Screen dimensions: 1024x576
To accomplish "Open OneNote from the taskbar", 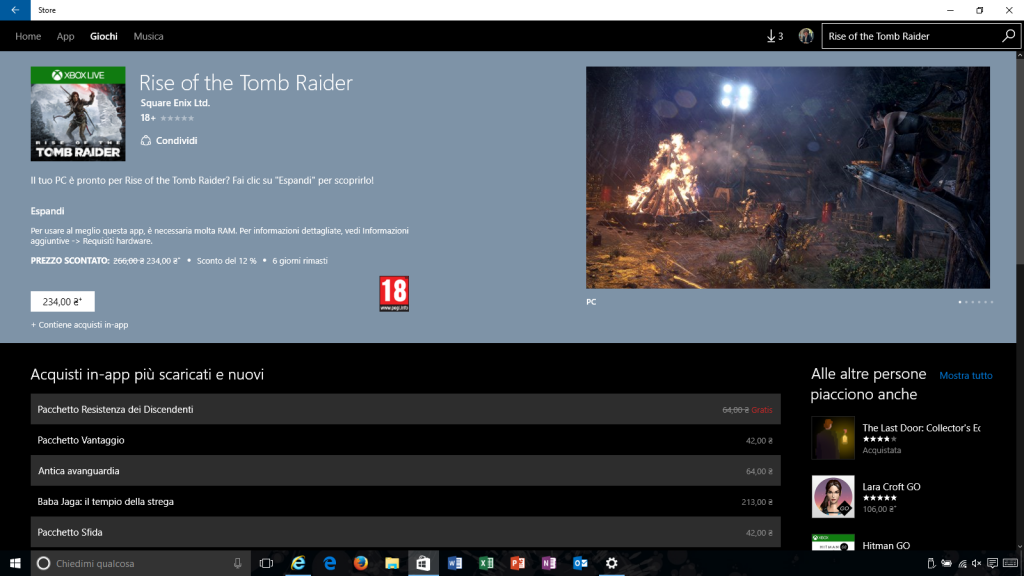I will 549,563.
